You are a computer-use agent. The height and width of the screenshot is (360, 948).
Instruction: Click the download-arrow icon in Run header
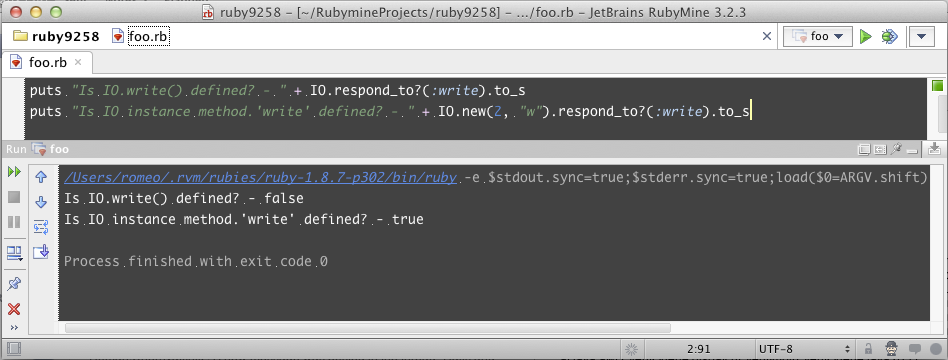click(935, 148)
